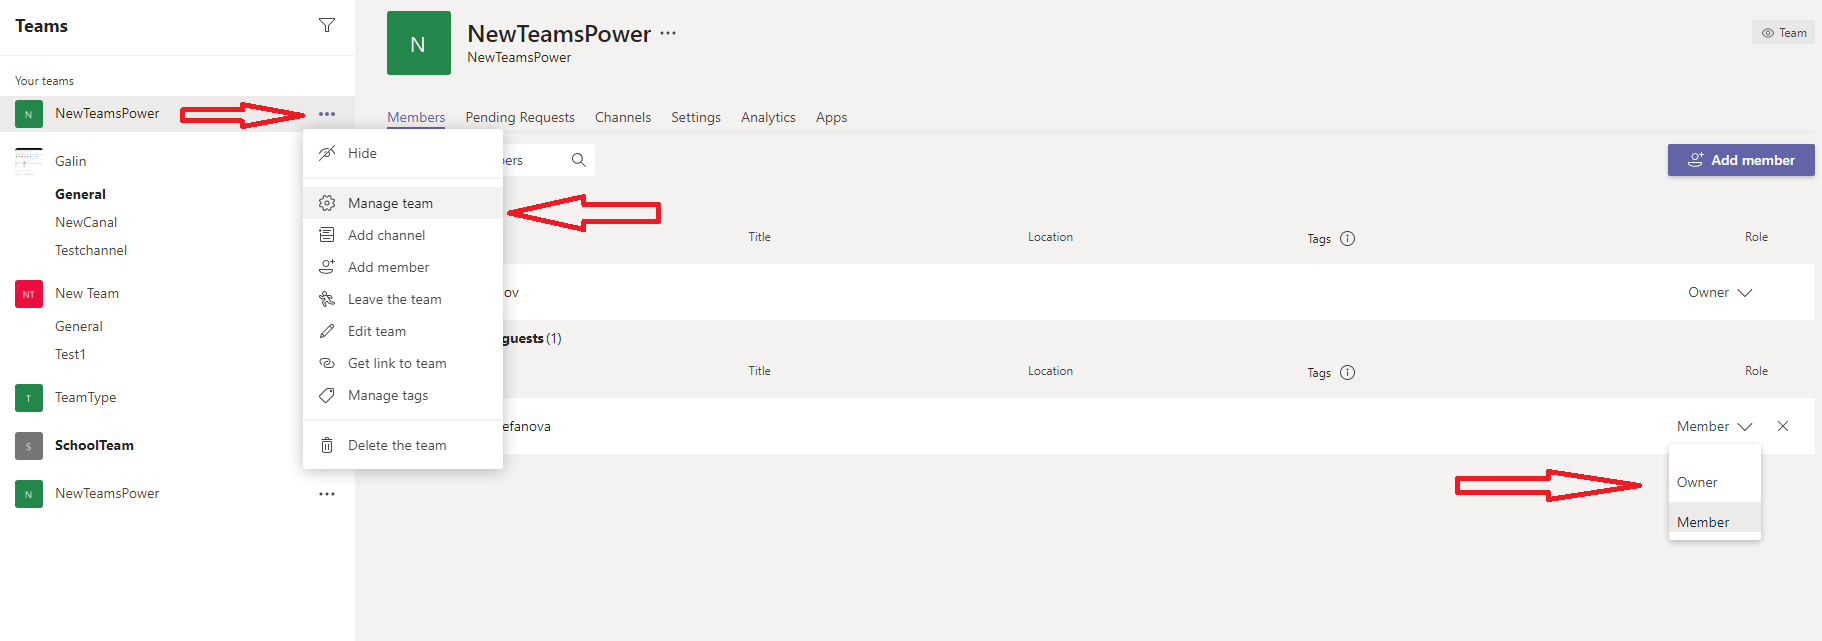Viewport: 1822px width, 641px height.
Task: Click the Hide icon in context menu
Action: coord(327,153)
